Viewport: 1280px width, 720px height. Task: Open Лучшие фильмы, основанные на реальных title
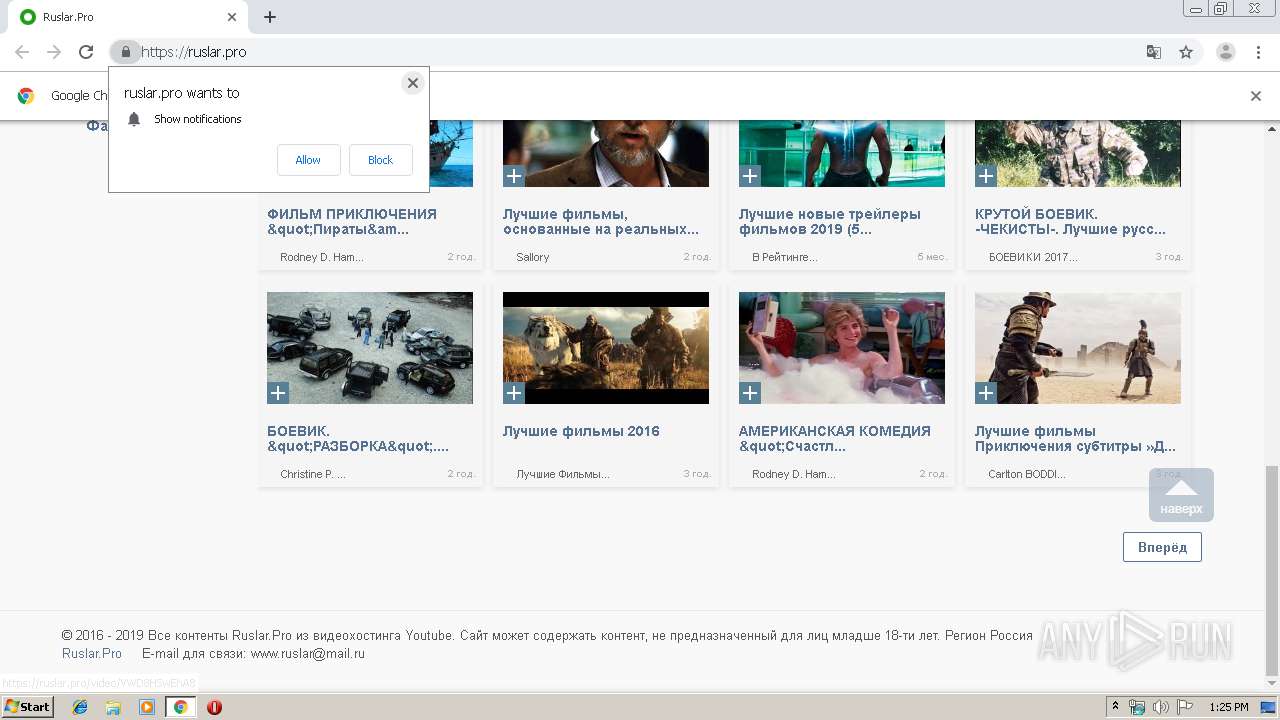point(601,221)
